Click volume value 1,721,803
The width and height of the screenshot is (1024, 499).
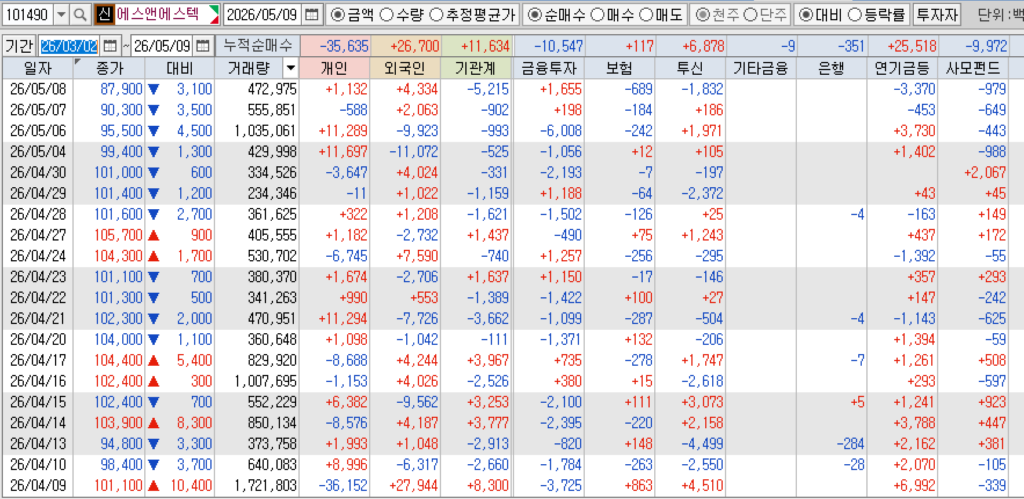tap(265, 486)
